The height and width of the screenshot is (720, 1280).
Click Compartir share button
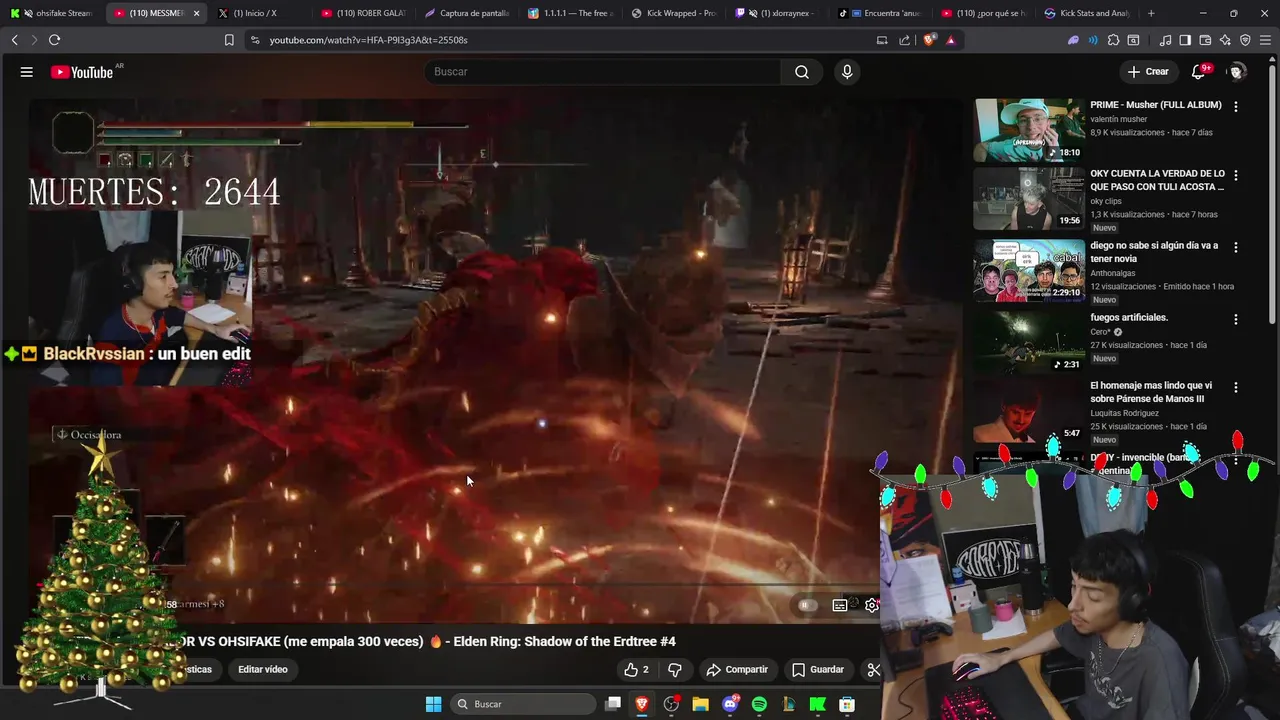click(x=736, y=670)
